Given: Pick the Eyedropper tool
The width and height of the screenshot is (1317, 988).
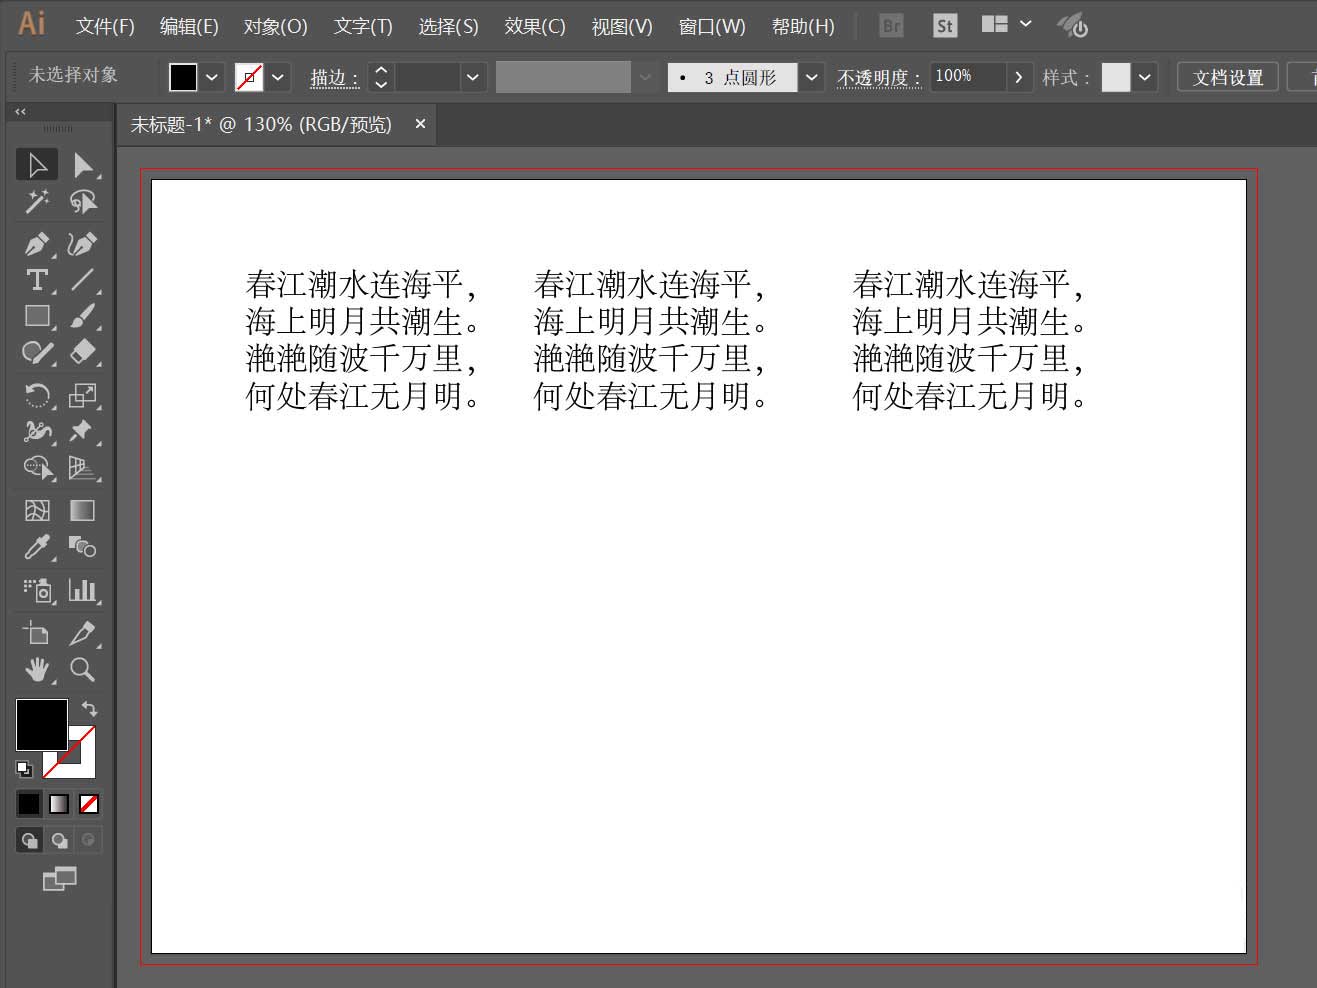Looking at the screenshot, I should click(37, 547).
